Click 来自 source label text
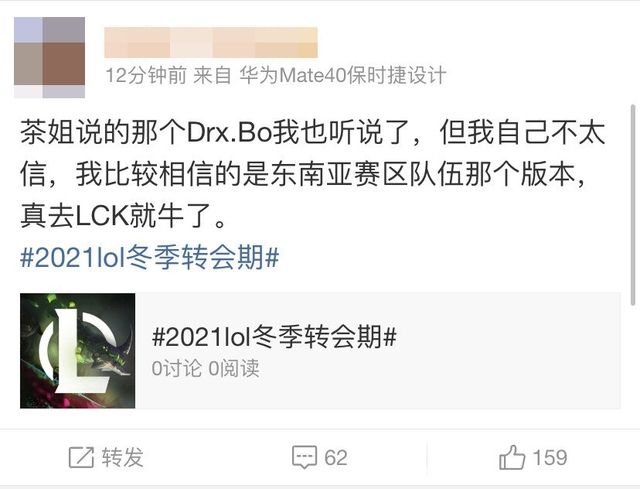 (212, 76)
